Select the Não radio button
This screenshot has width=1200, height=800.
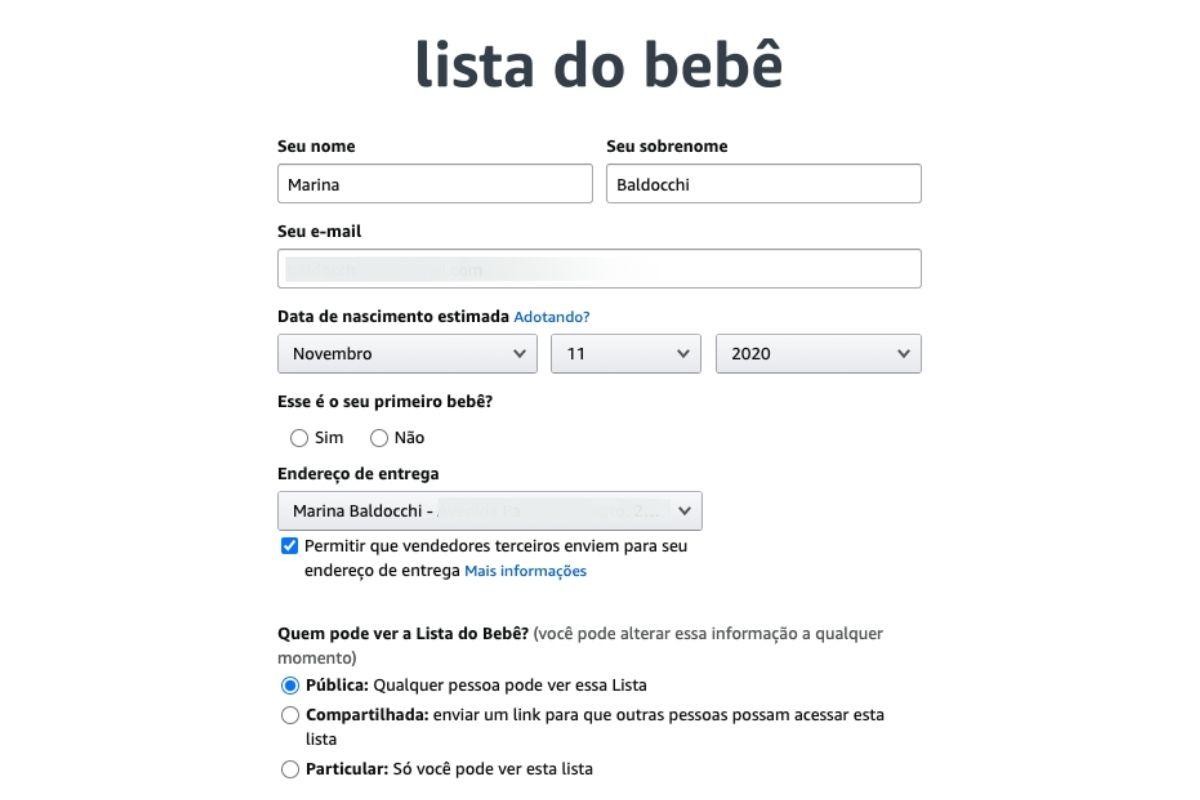[x=379, y=438]
